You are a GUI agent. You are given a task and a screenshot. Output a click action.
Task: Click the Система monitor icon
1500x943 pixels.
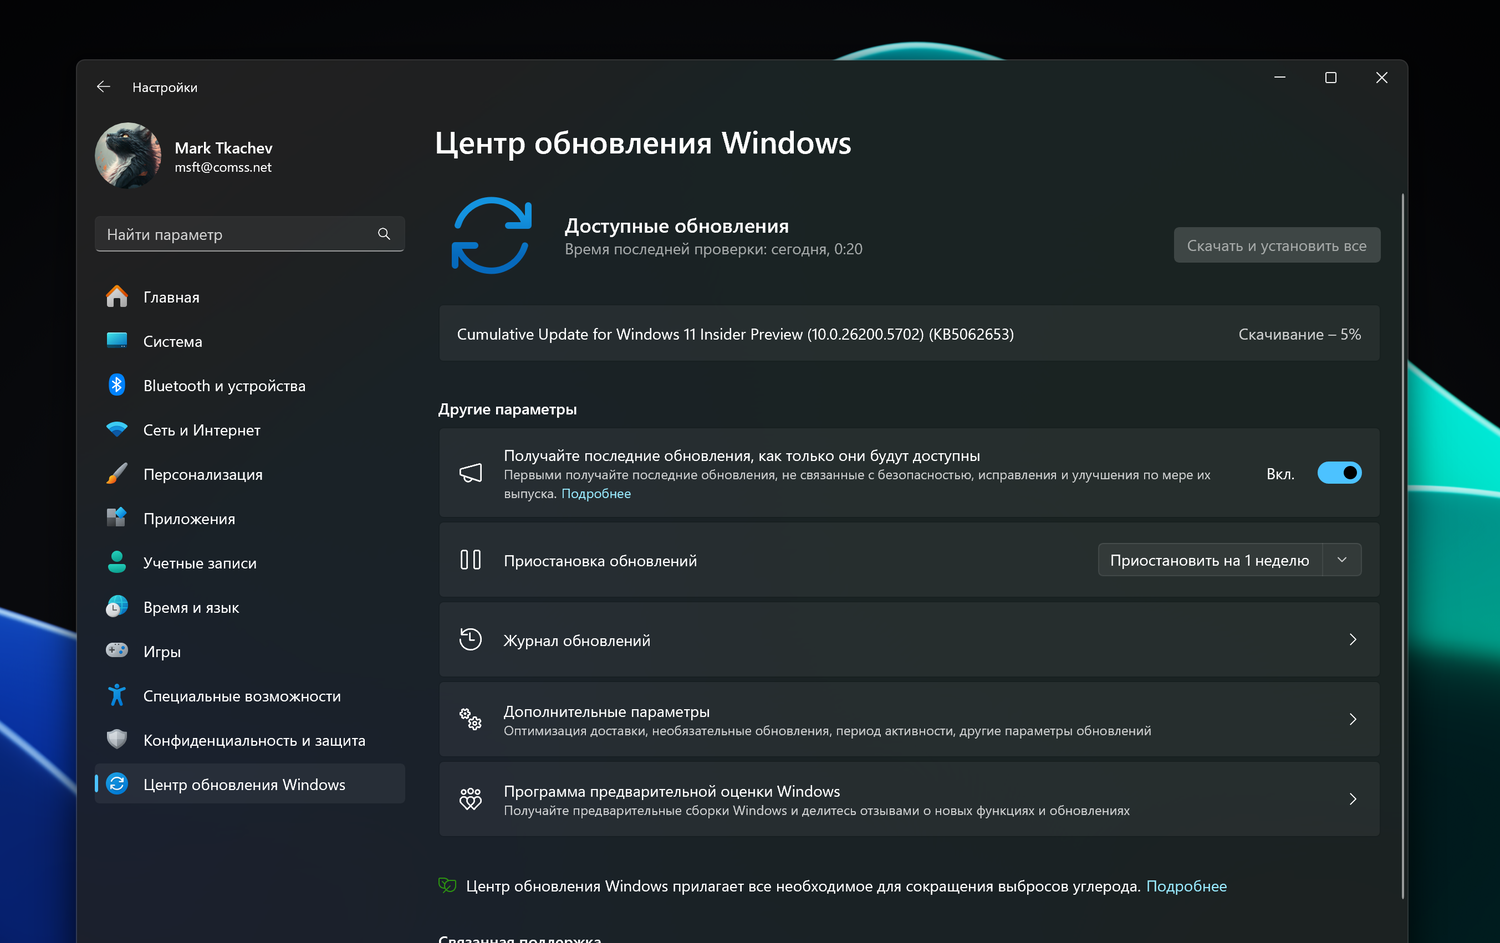click(117, 341)
